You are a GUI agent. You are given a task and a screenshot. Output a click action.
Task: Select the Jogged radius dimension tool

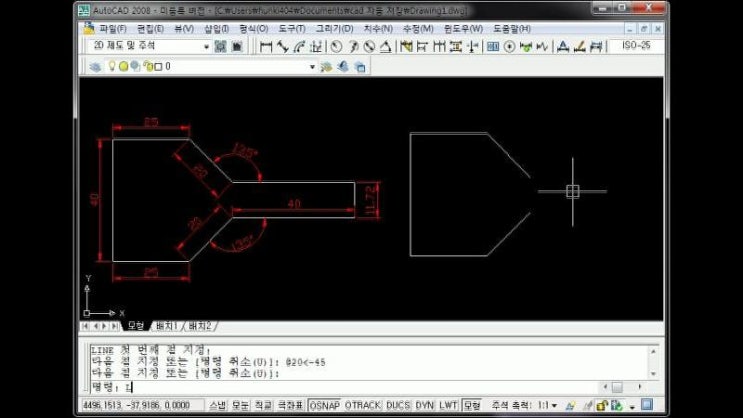(x=353, y=46)
